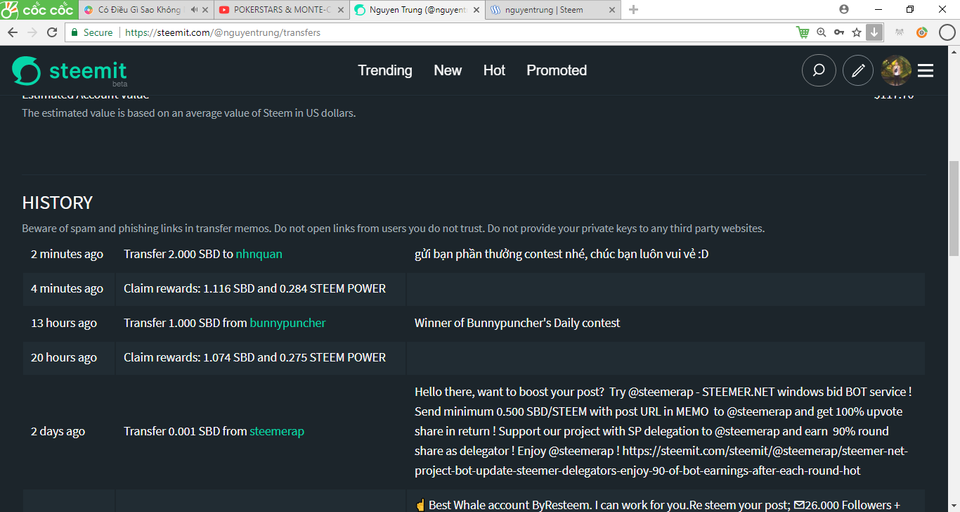Open the orange-green circular extension icon
The width and height of the screenshot is (960, 512).
click(x=921, y=32)
